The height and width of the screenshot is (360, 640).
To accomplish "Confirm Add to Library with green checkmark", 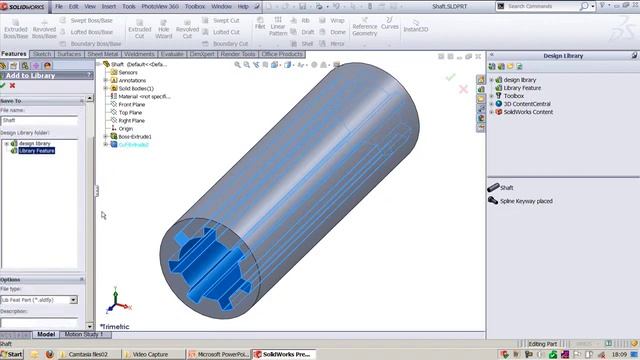I will tap(3, 85).
